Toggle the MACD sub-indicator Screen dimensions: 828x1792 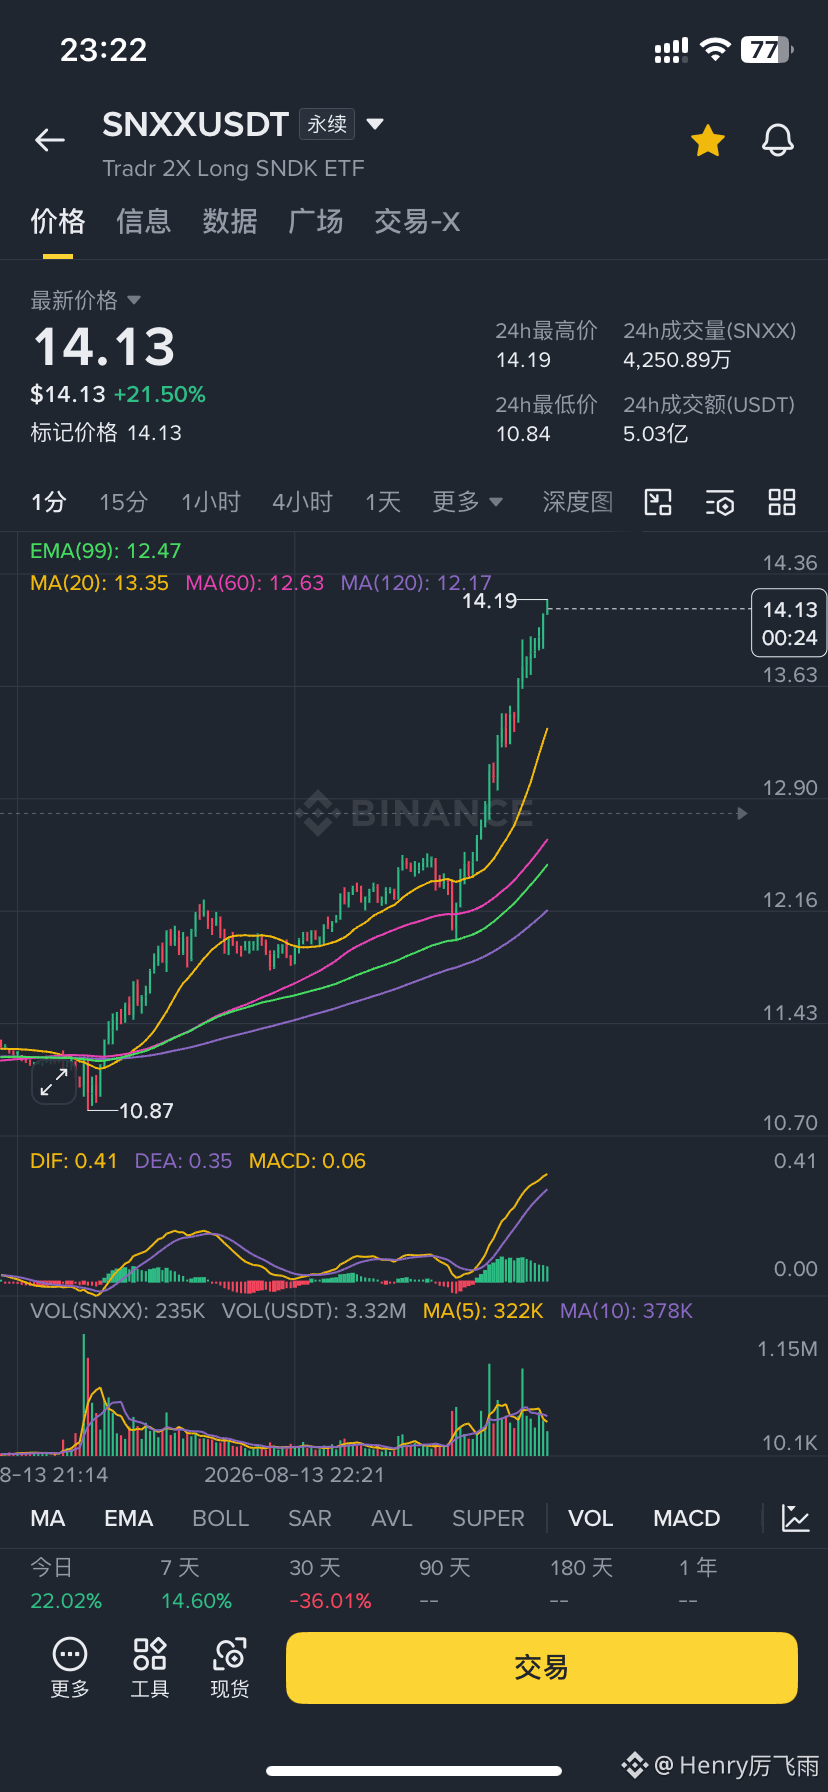687,1518
